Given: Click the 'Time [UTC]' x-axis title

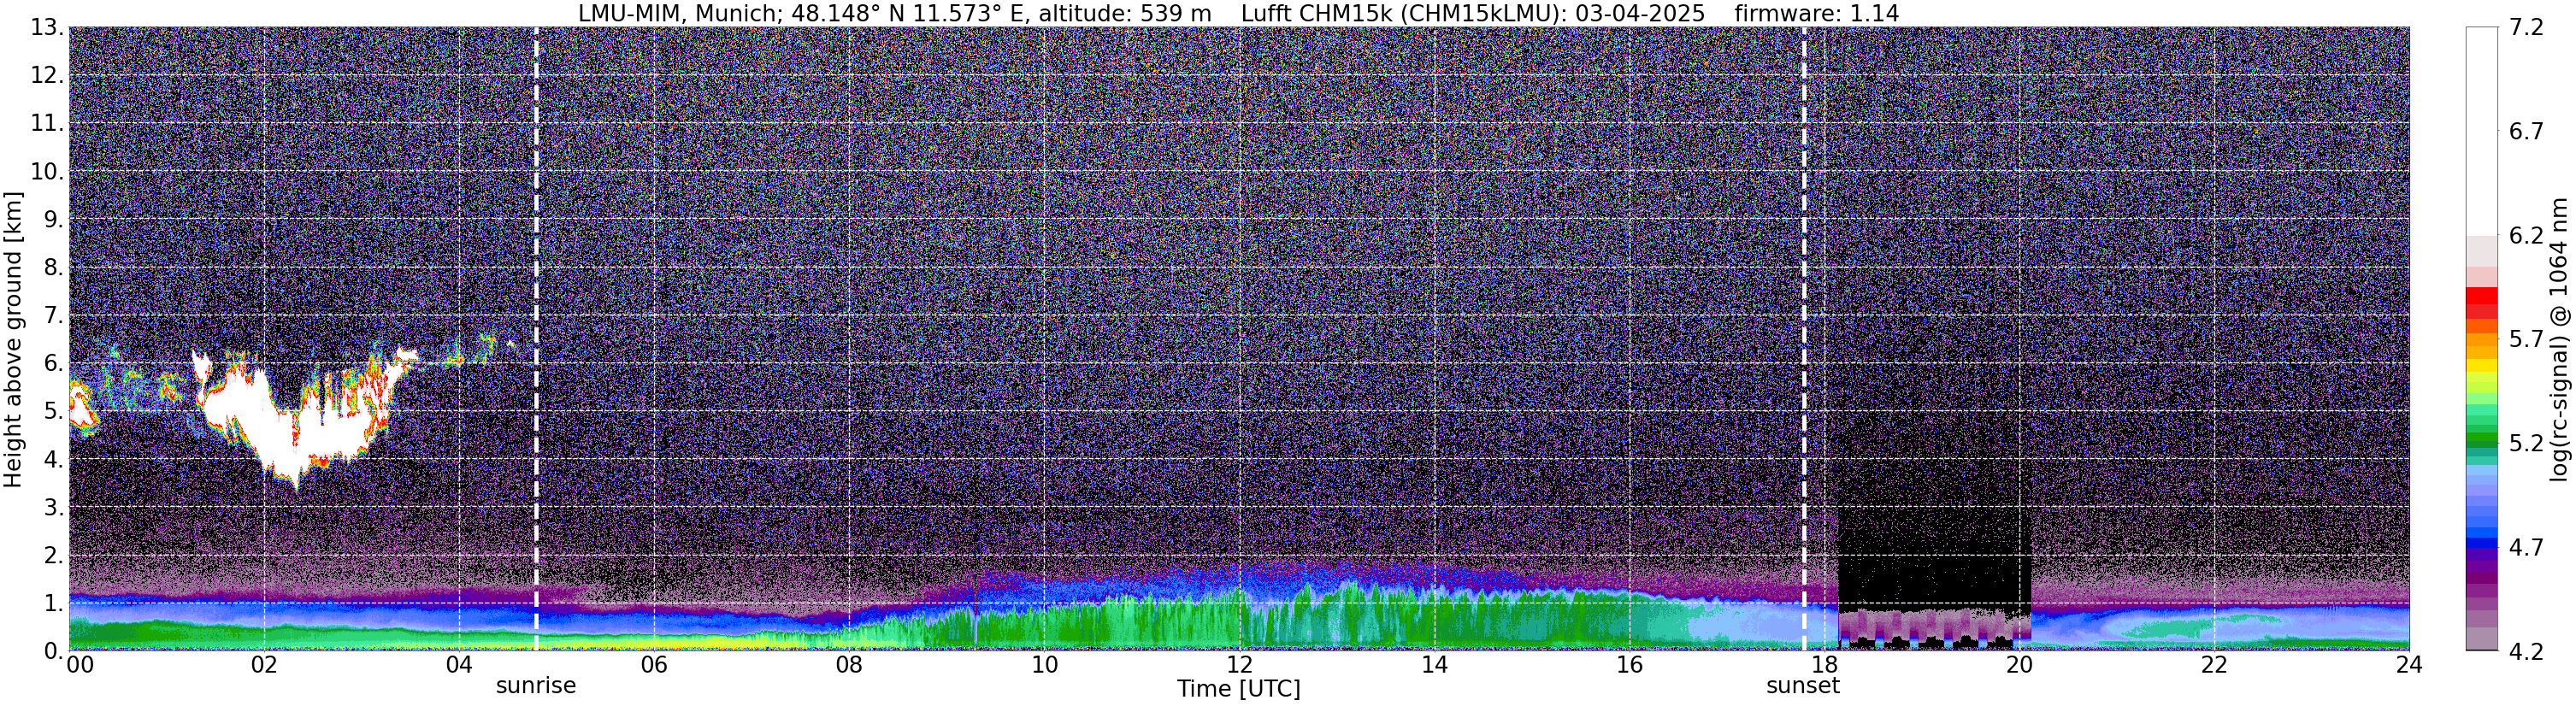Looking at the screenshot, I should (1239, 689).
